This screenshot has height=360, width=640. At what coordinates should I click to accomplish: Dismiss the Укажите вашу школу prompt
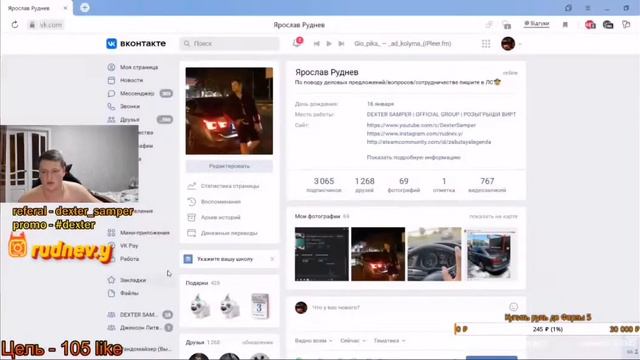[272, 259]
